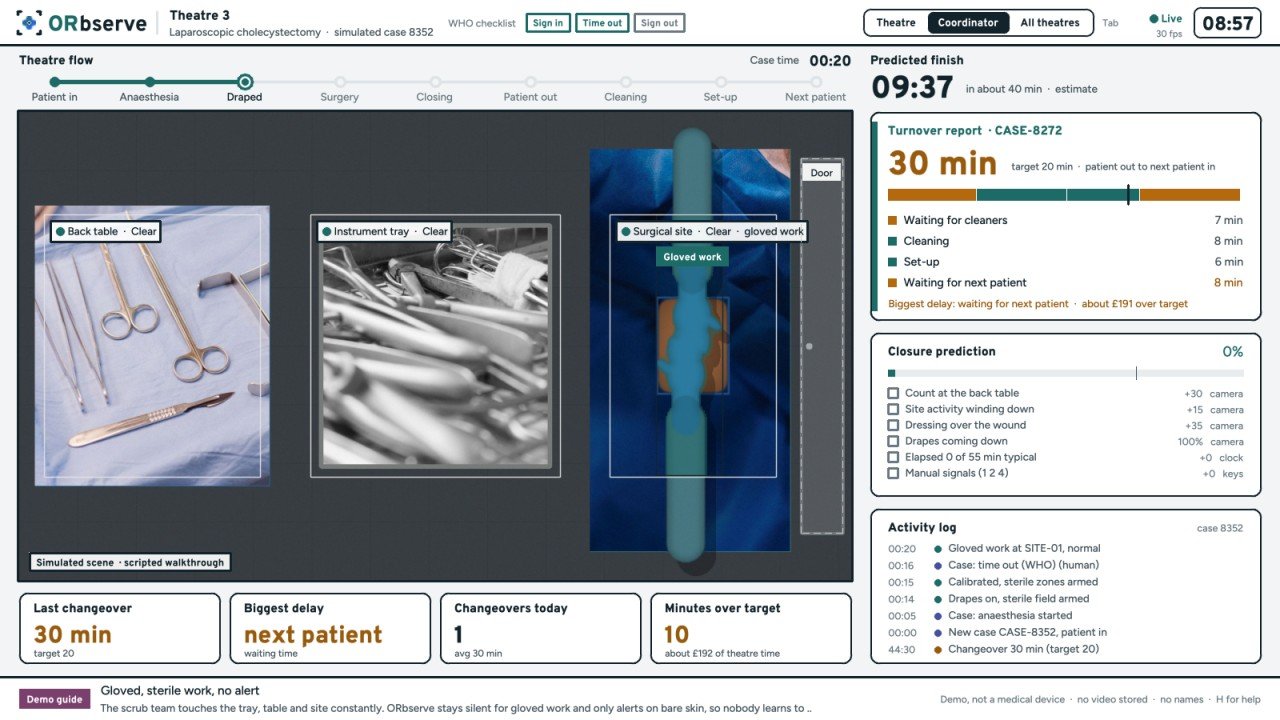Click the Waiting for cleaners legend square
The image size is (1280, 720).
pyautogui.click(x=892, y=220)
